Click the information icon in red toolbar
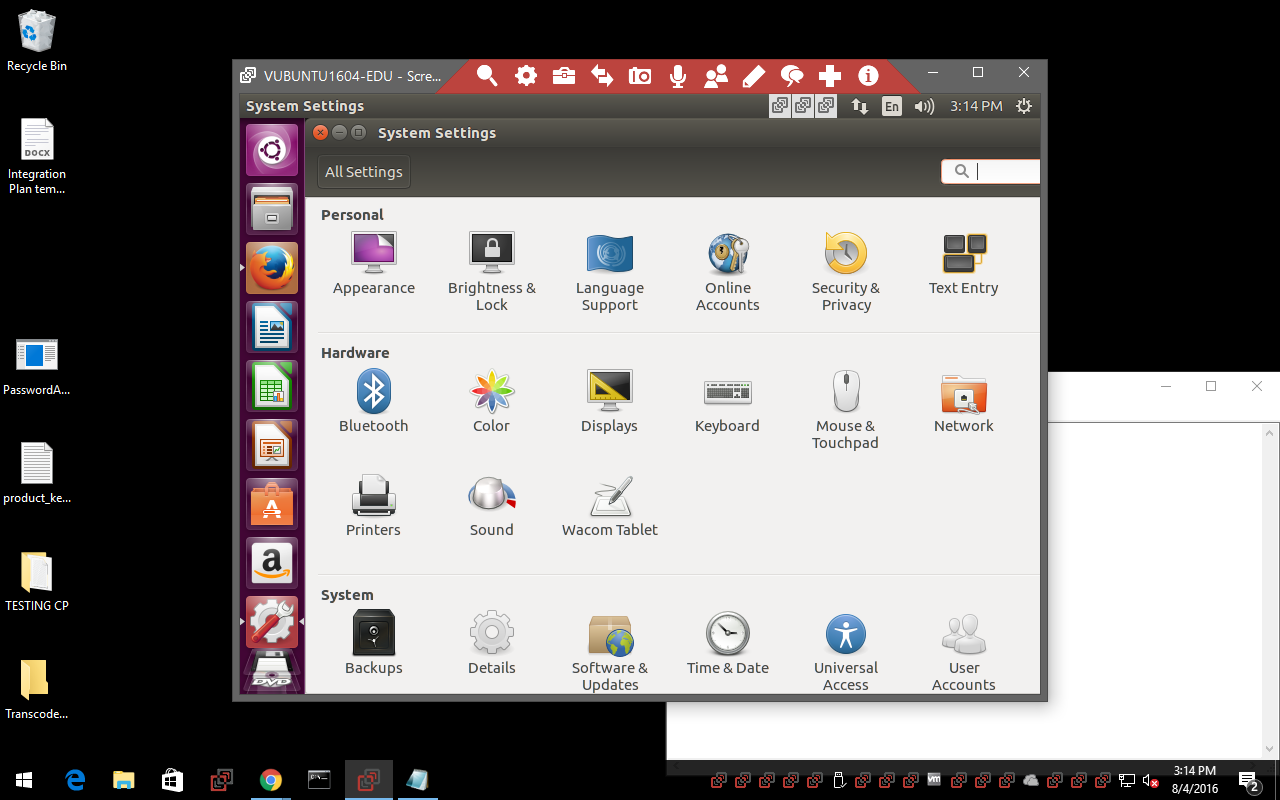1280x800 pixels. click(x=868, y=76)
